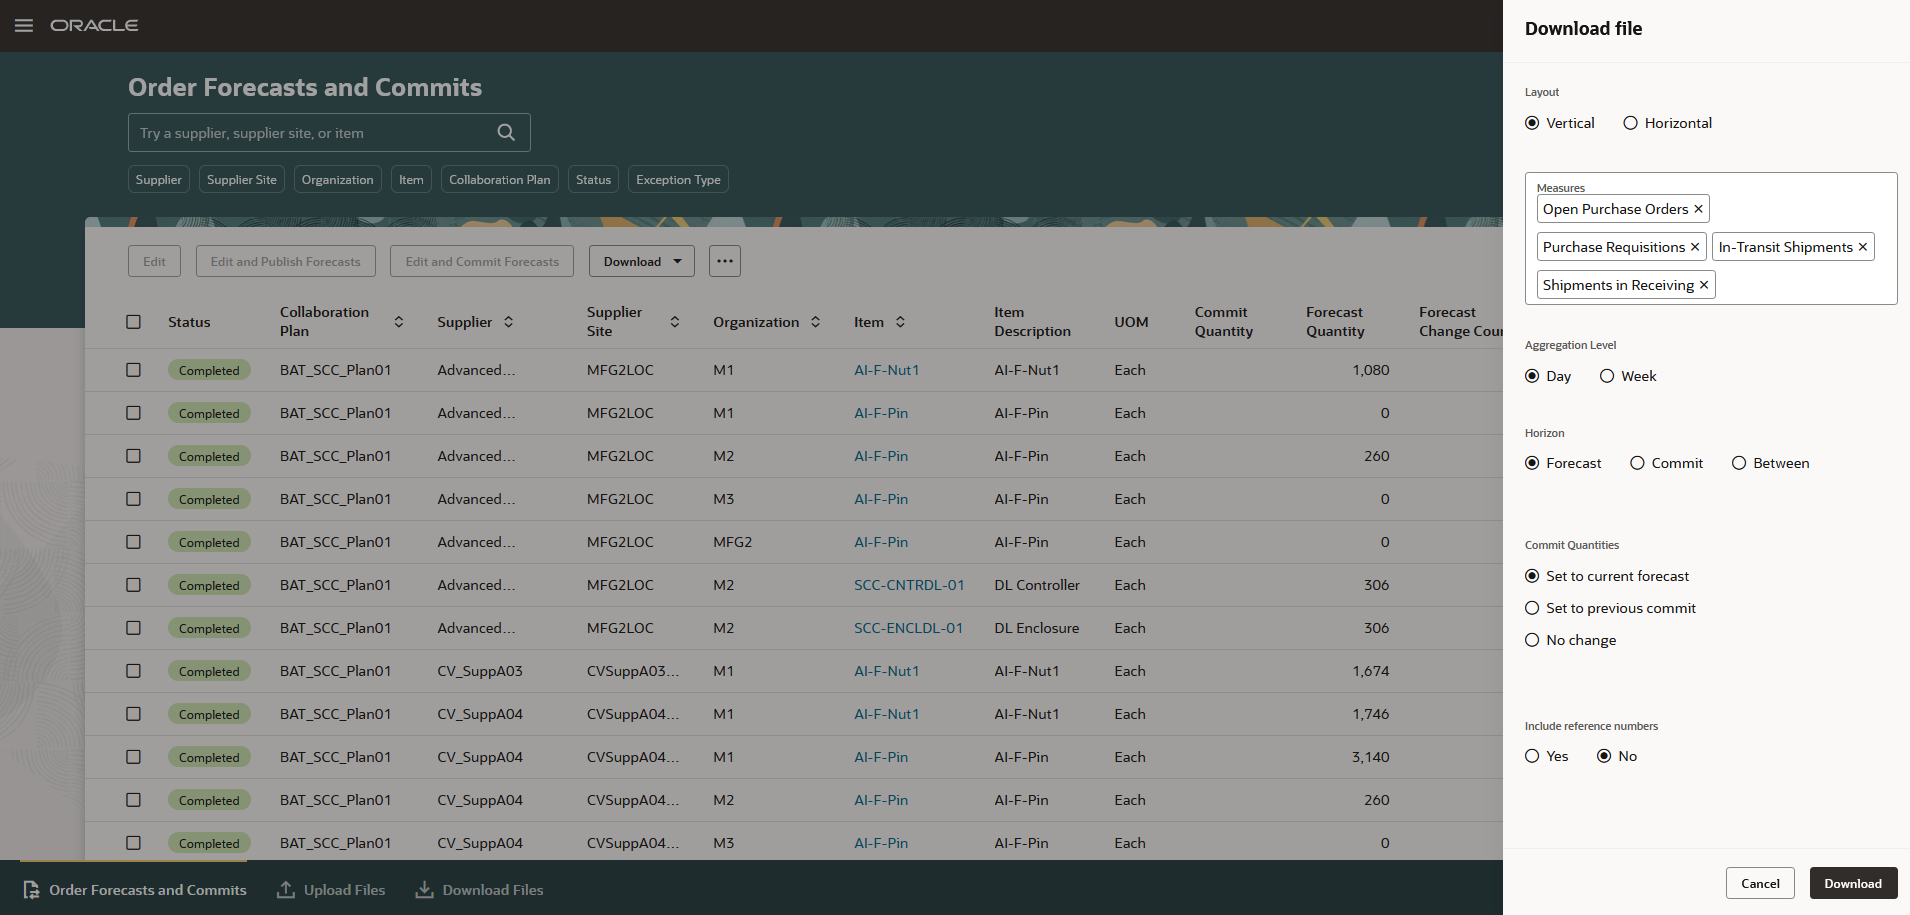Click the MFG2 organization cell

point(732,542)
